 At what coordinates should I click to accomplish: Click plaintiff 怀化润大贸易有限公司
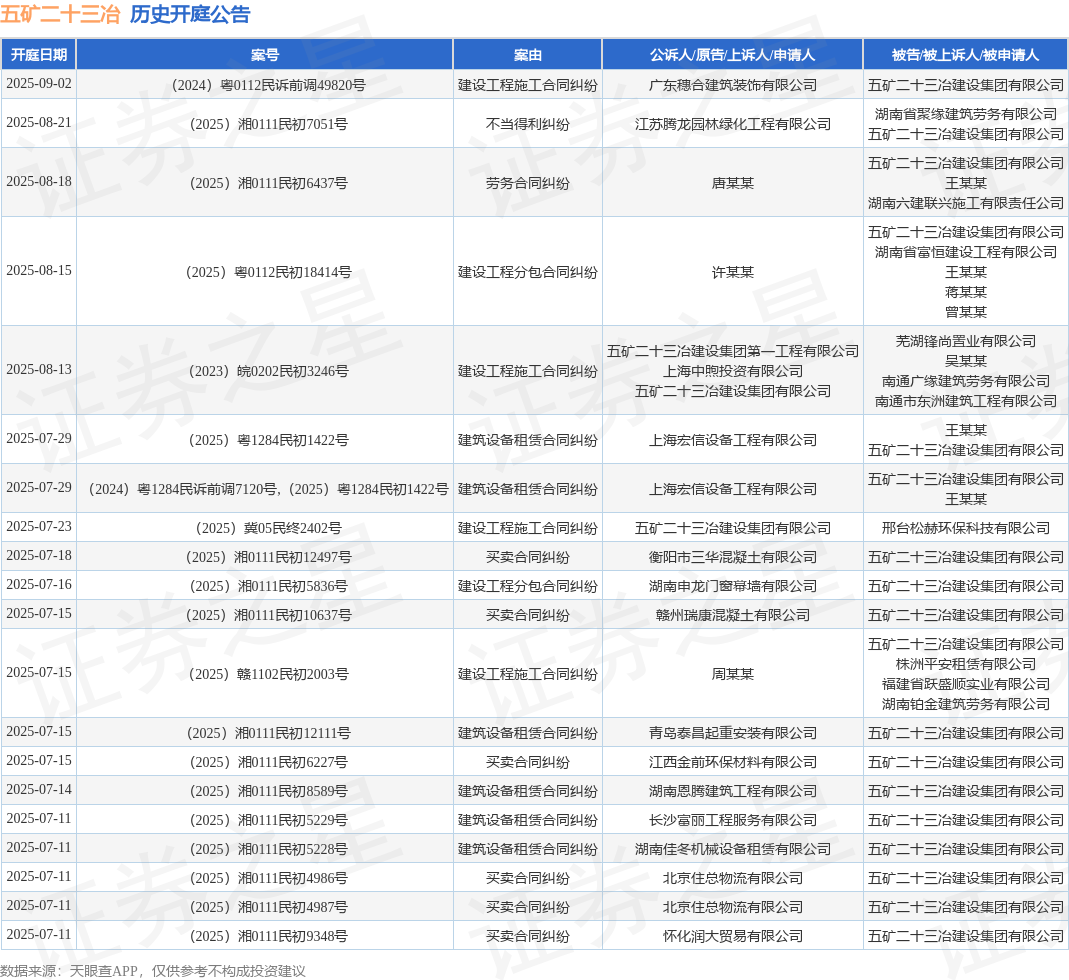[x=733, y=936]
